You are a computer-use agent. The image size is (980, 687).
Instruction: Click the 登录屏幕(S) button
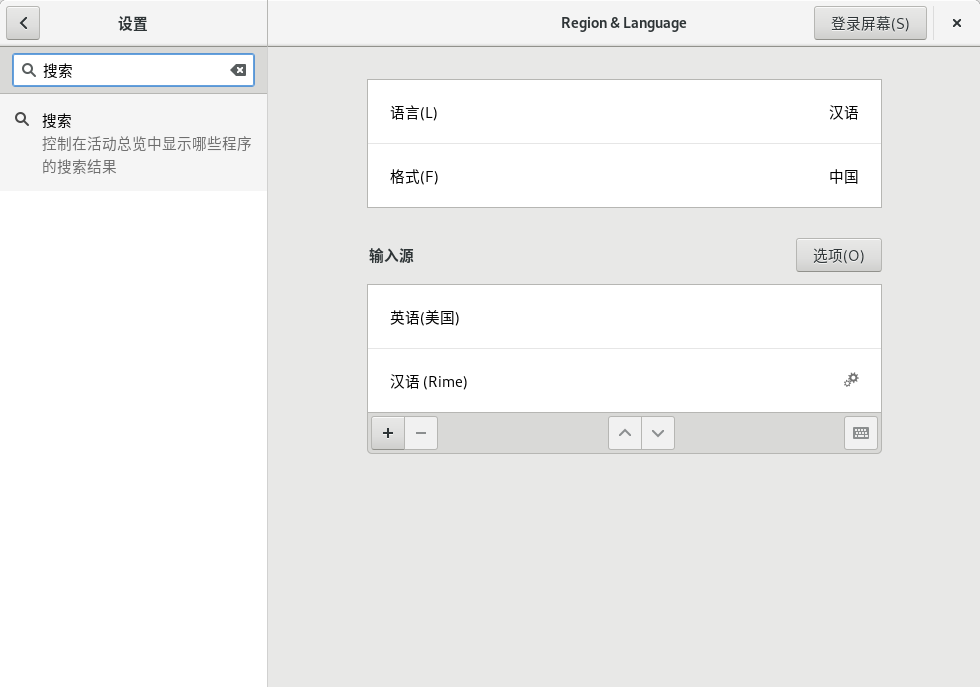click(870, 23)
